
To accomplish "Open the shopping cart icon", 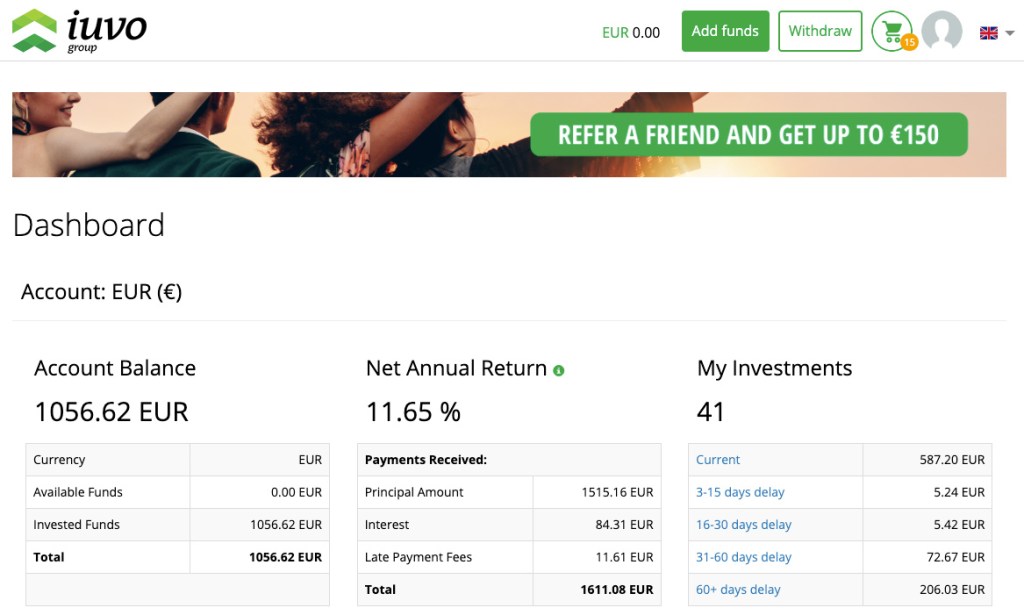I will (x=891, y=29).
